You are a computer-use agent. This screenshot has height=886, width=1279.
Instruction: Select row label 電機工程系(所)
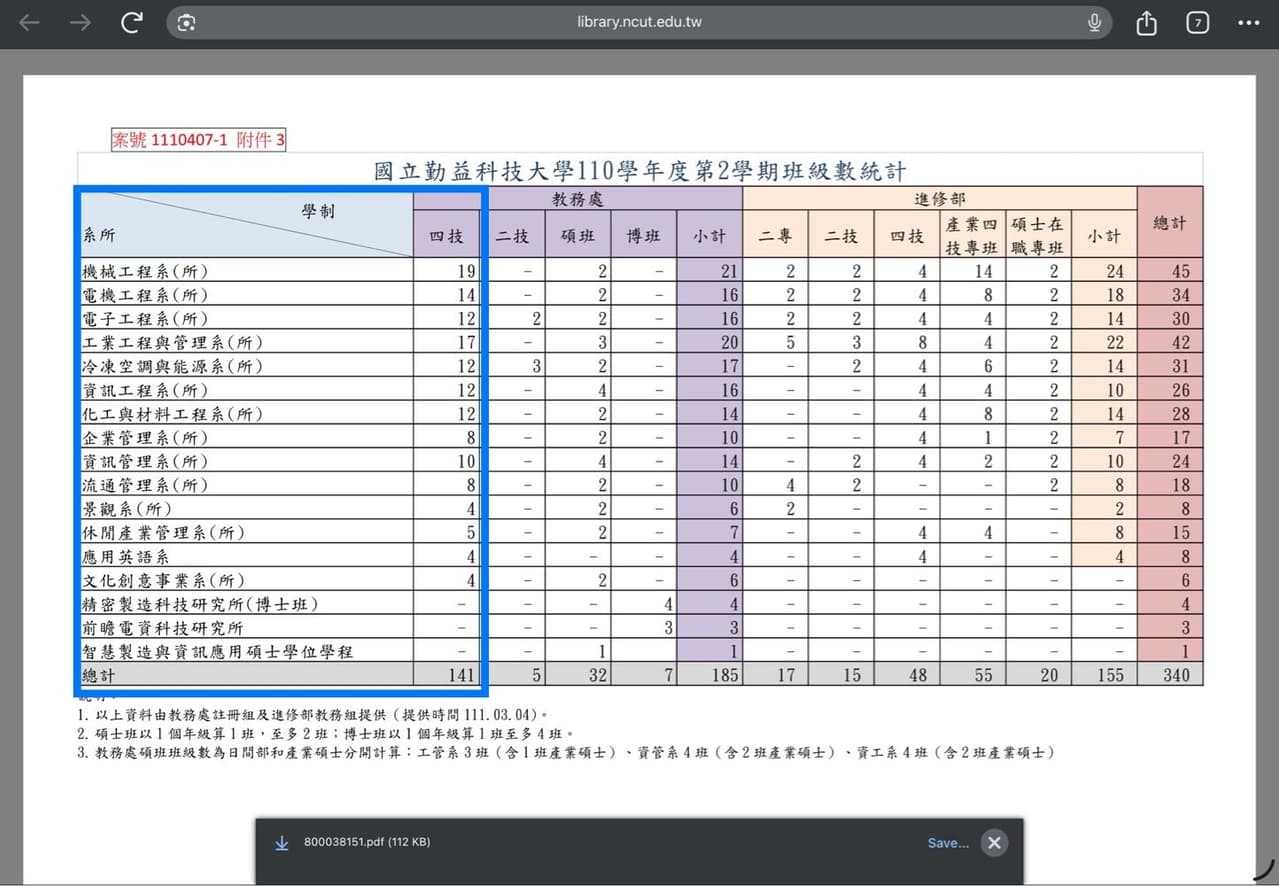click(x=146, y=295)
